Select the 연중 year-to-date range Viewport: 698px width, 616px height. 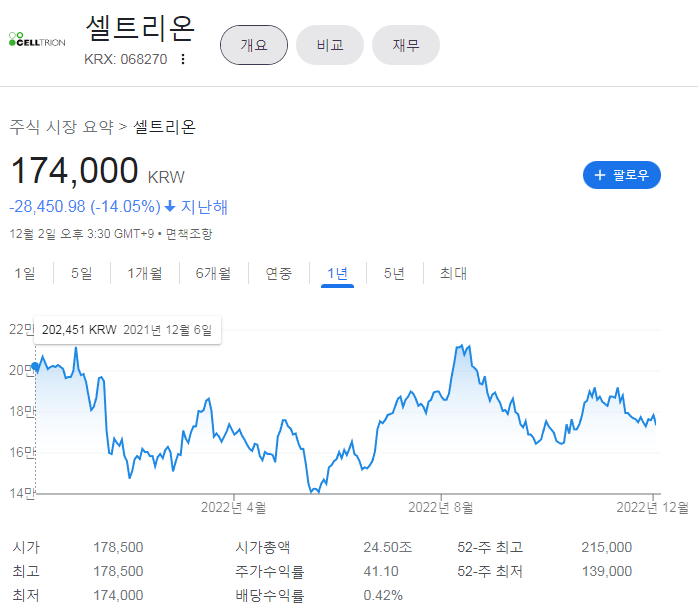(x=279, y=273)
